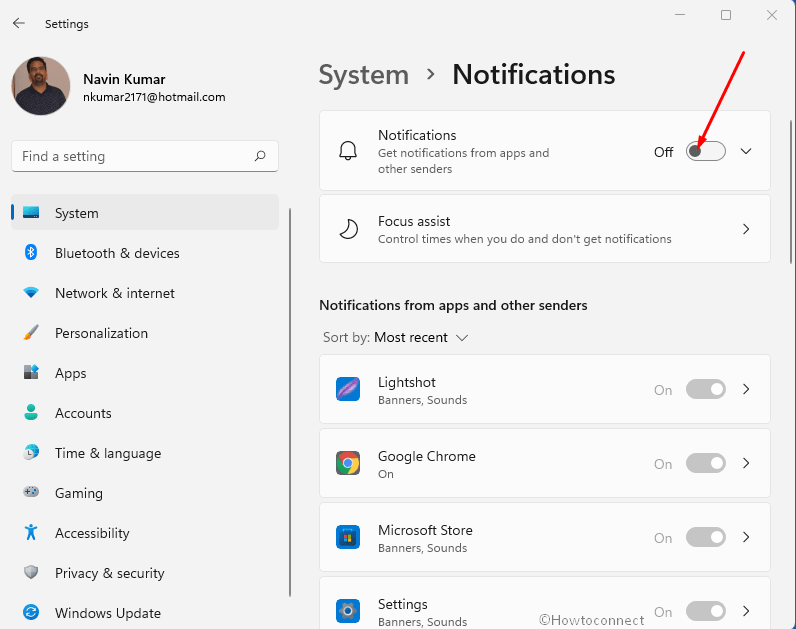Click the Accessibility figure icon
796x629 pixels.
31,532
